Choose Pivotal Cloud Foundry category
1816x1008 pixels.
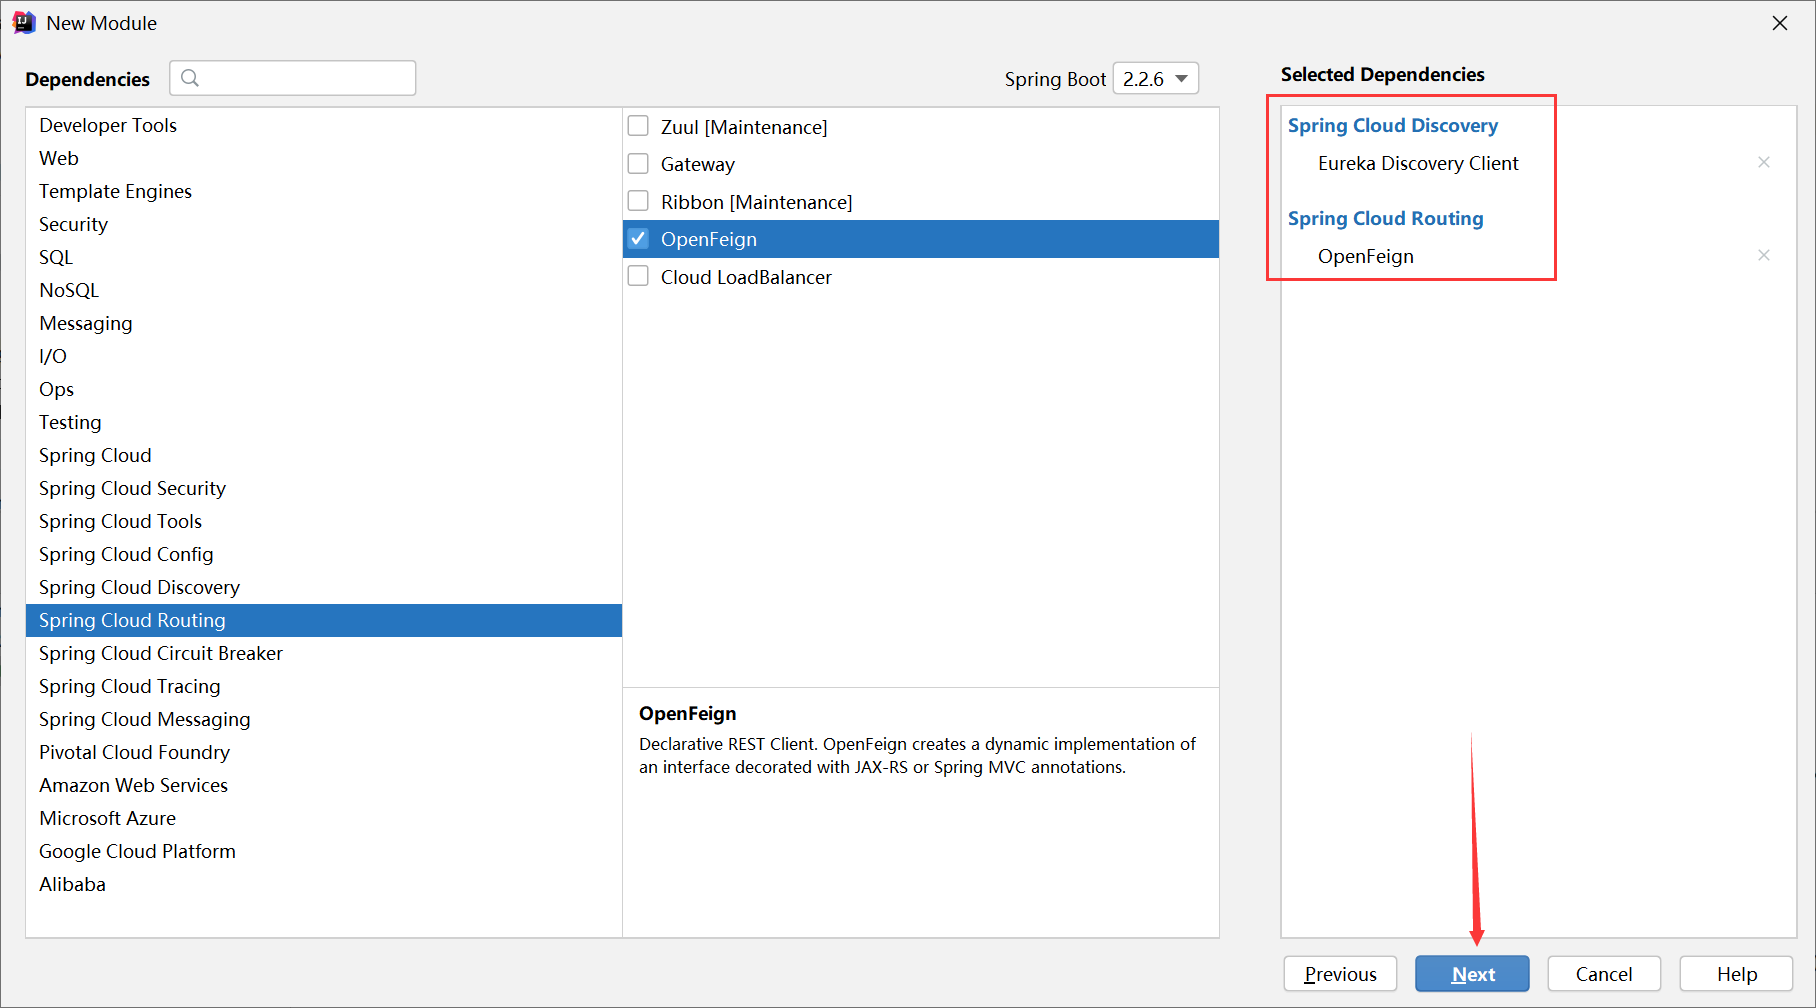(324, 752)
